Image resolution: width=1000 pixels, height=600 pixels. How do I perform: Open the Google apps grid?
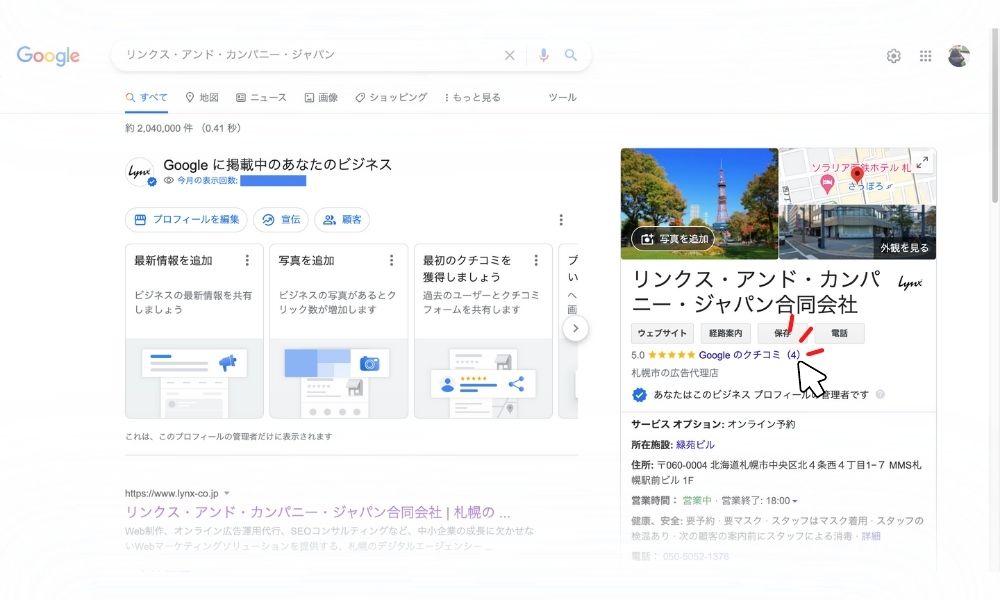(925, 56)
